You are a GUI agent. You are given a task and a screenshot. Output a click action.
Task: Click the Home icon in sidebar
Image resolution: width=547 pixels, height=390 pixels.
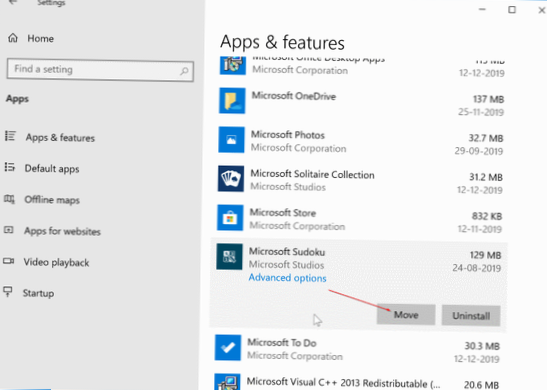[13, 38]
